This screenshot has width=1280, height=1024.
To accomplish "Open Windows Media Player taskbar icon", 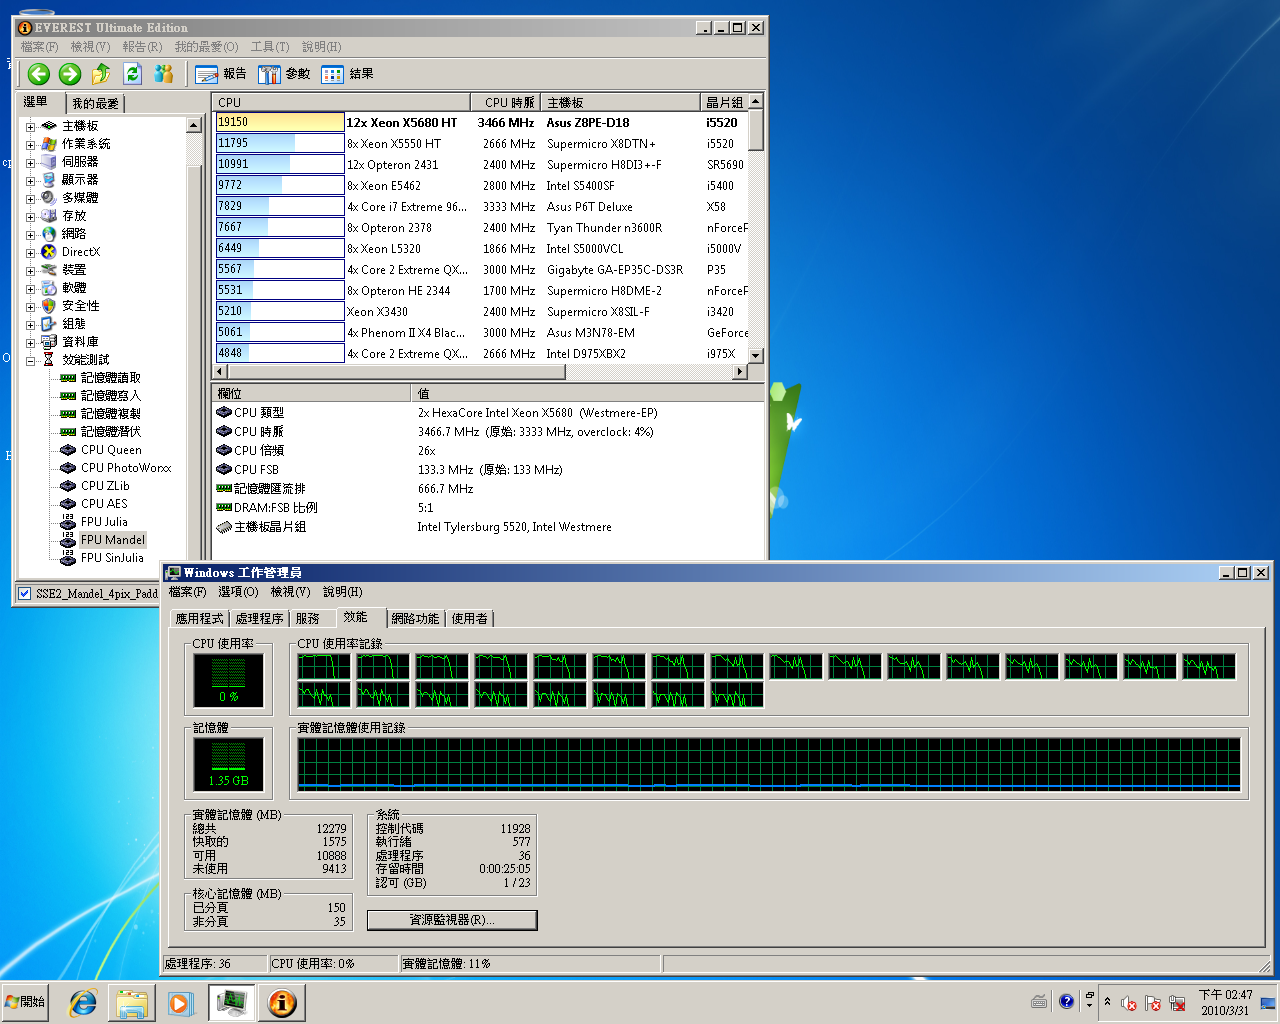I will click(180, 1003).
